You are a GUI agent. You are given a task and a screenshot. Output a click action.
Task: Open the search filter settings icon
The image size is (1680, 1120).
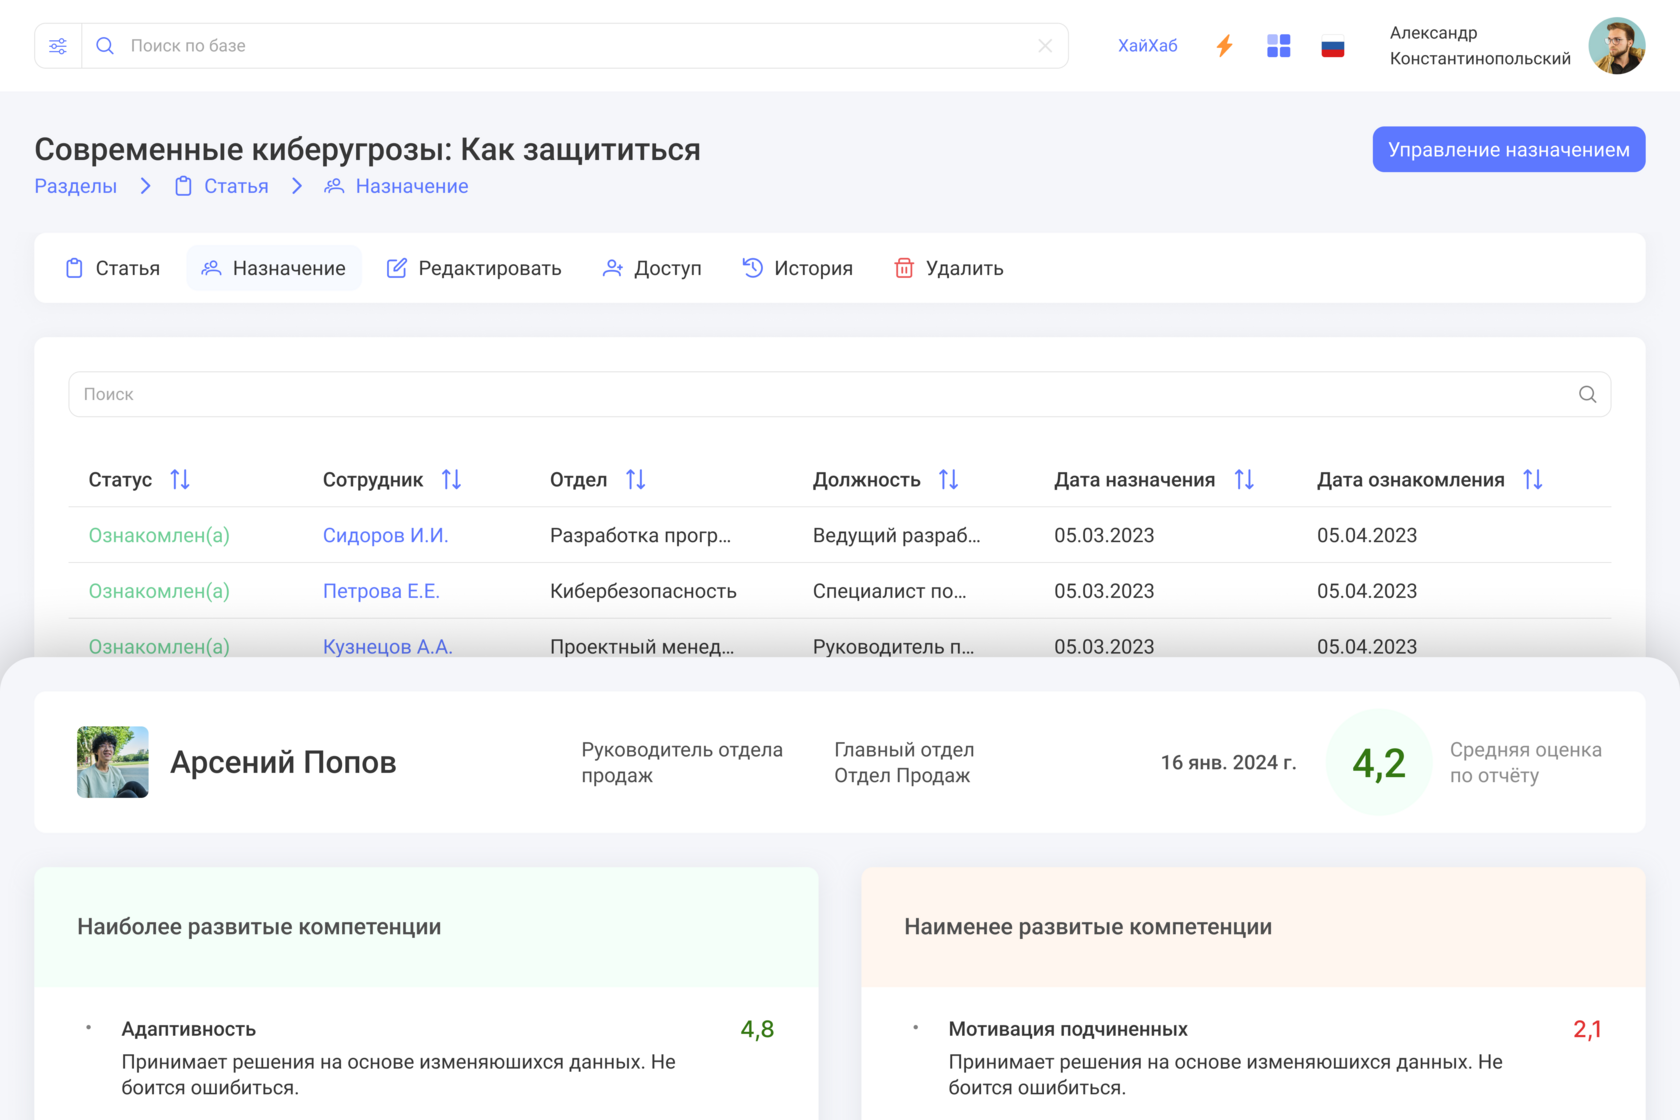click(58, 46)
